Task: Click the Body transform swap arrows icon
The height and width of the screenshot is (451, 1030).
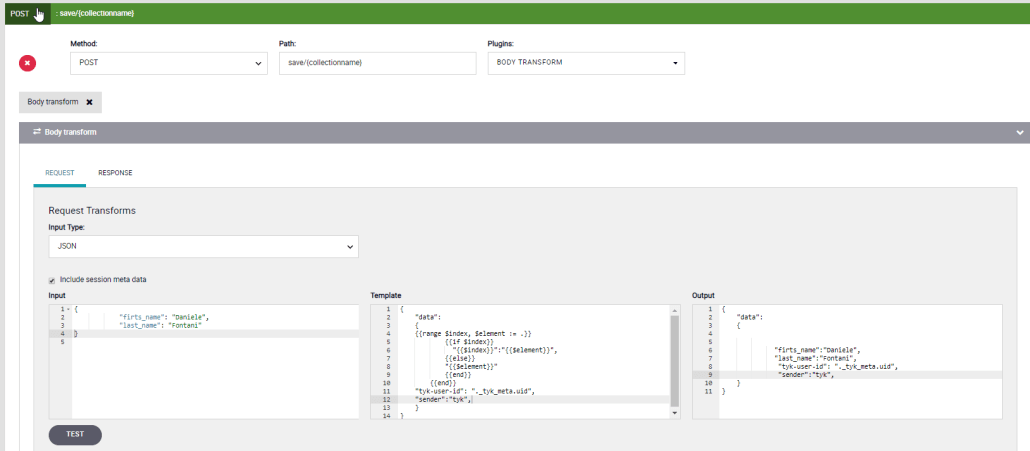Action: point(36,132)
